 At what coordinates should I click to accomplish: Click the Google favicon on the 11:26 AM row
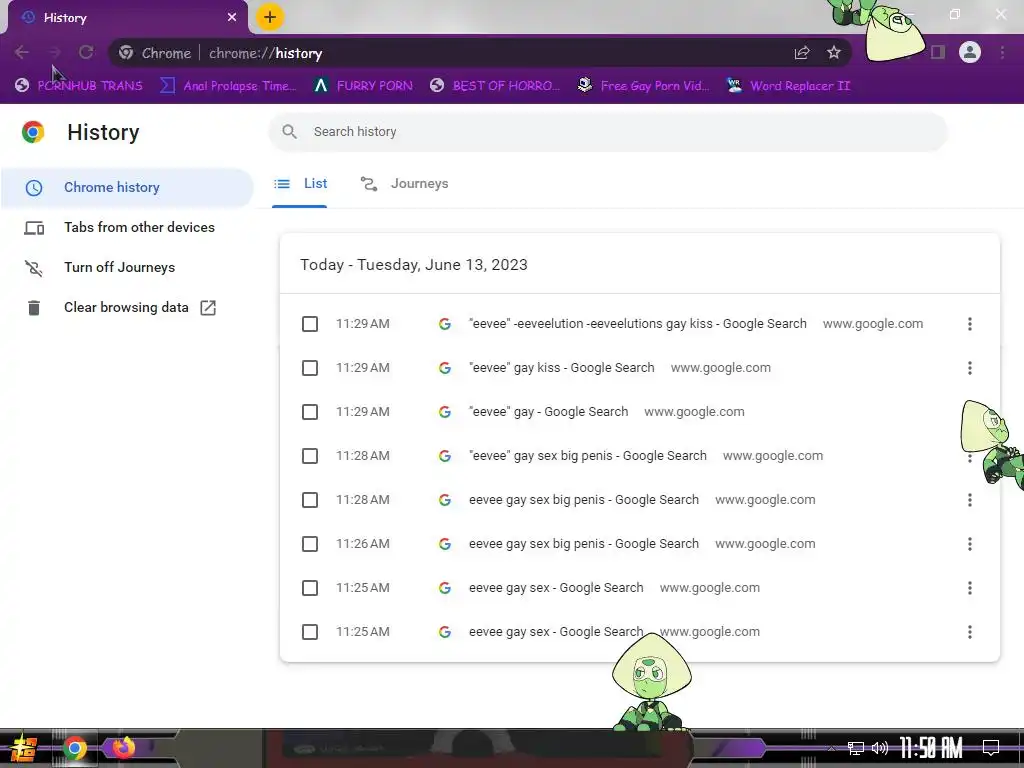pos(445,544)
